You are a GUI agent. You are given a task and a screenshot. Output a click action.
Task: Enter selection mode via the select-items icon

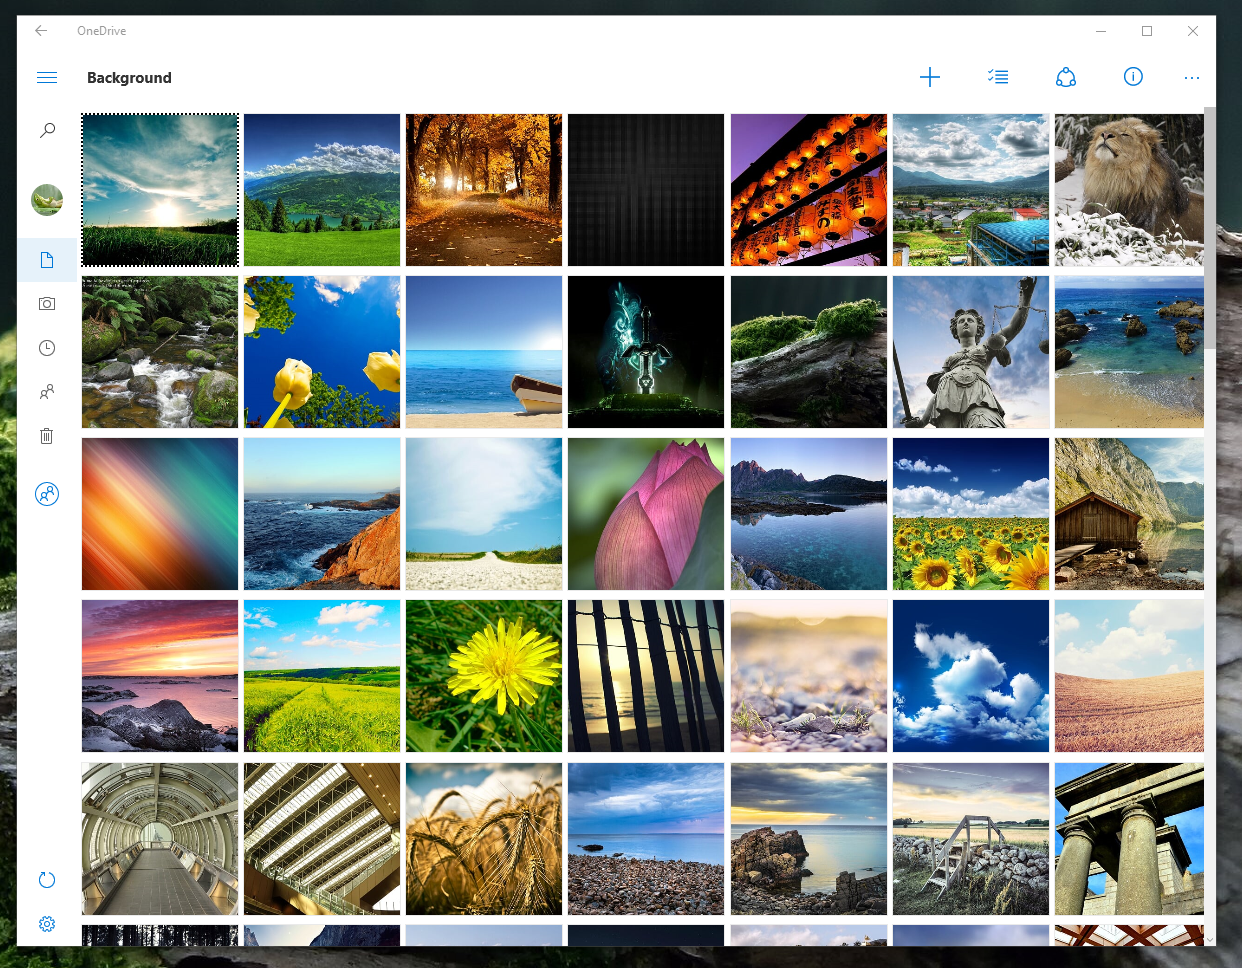(x=997, y=77)
